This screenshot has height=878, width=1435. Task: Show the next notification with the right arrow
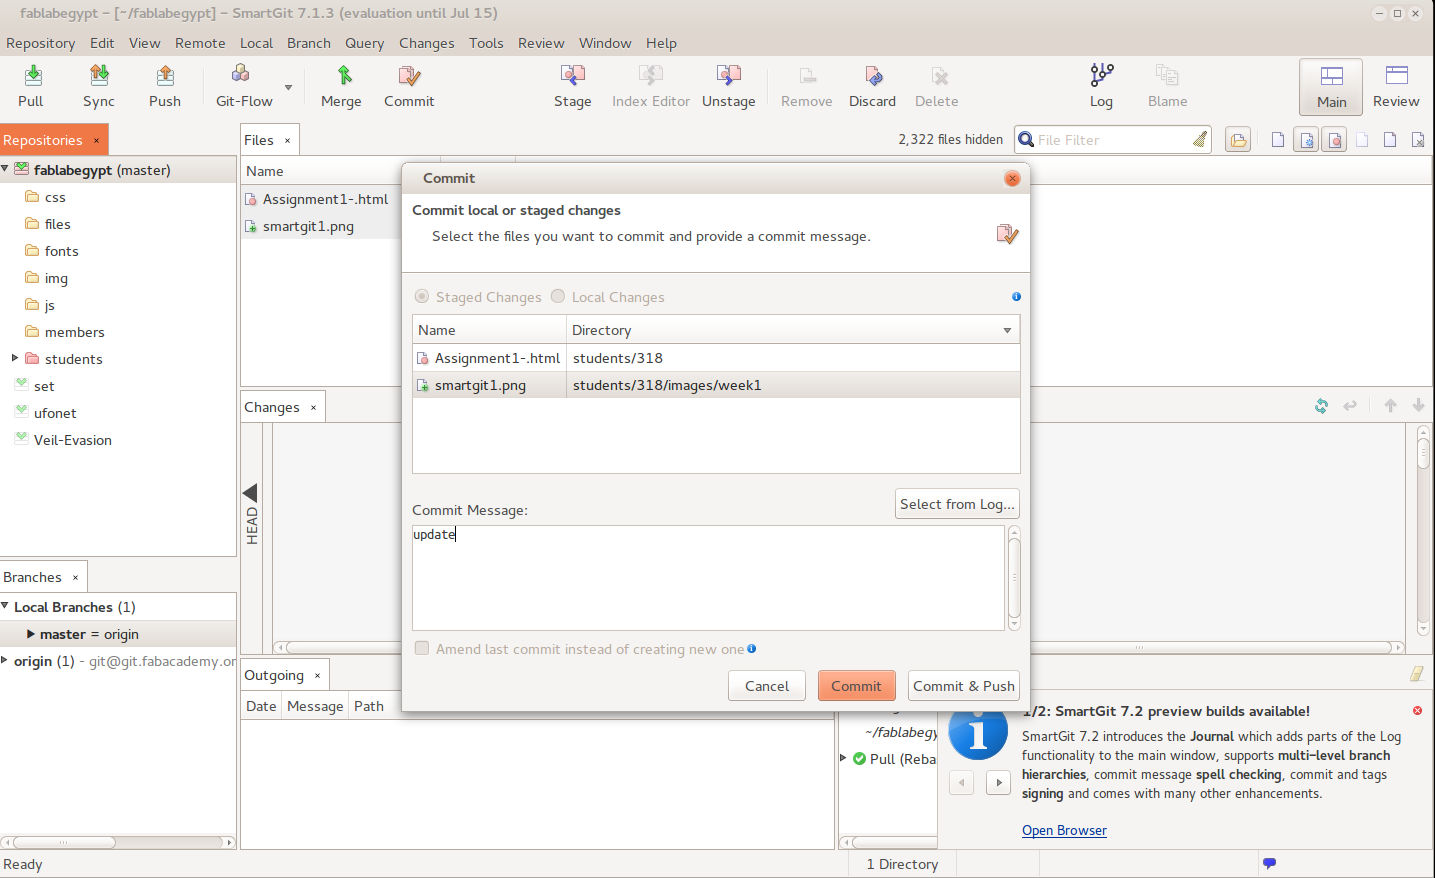pos(998,782)
